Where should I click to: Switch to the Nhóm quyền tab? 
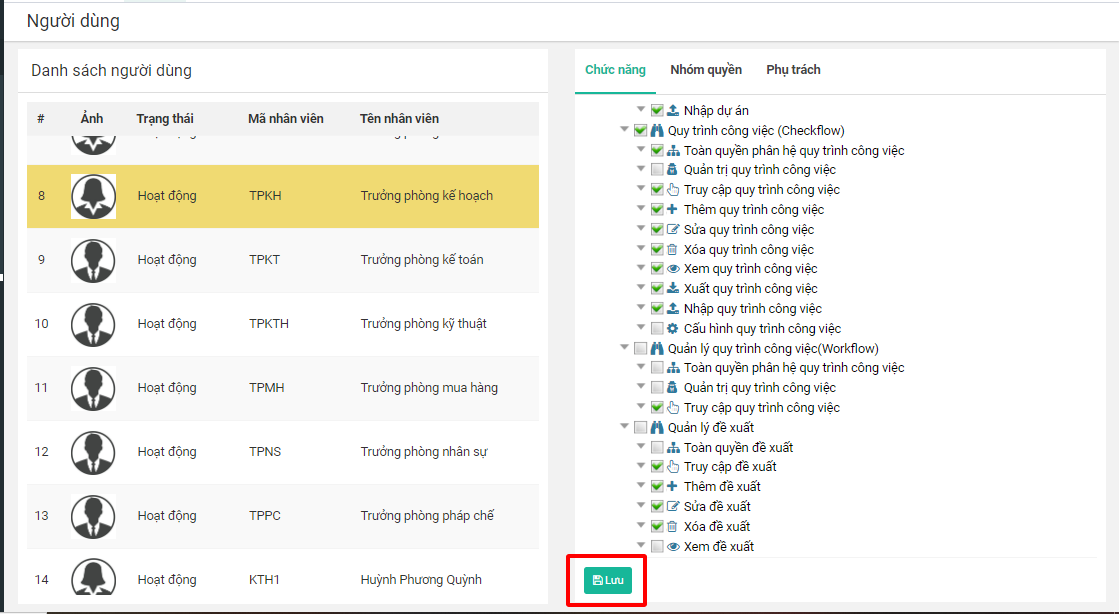click(x=706, y=70)
